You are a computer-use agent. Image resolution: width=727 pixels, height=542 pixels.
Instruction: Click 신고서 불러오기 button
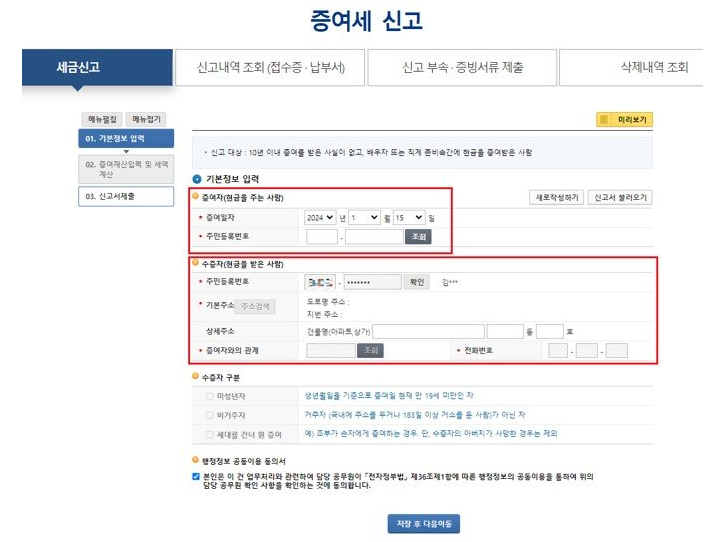620,198
